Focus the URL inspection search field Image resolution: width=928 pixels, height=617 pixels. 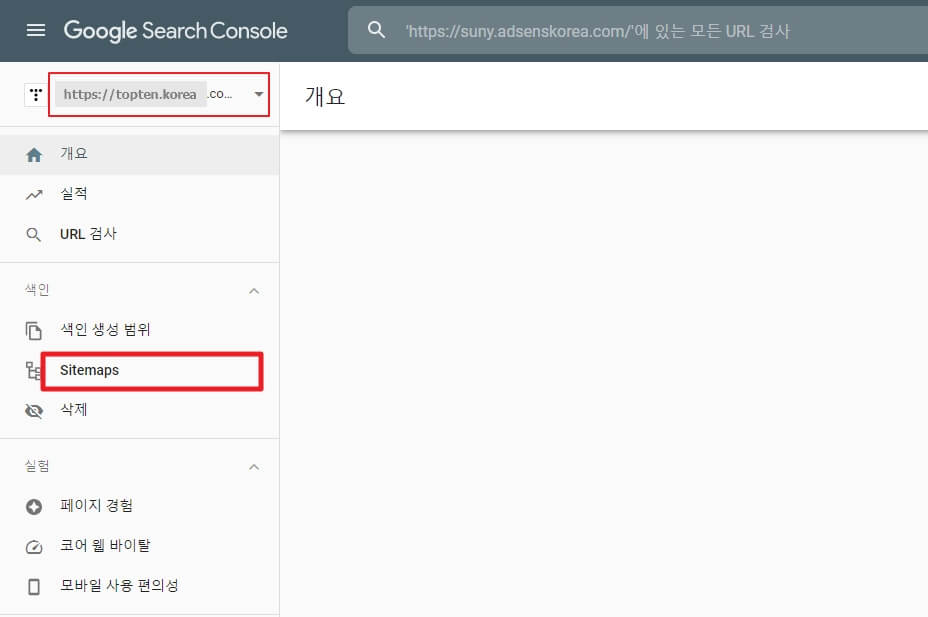click(x=638, y=31)
